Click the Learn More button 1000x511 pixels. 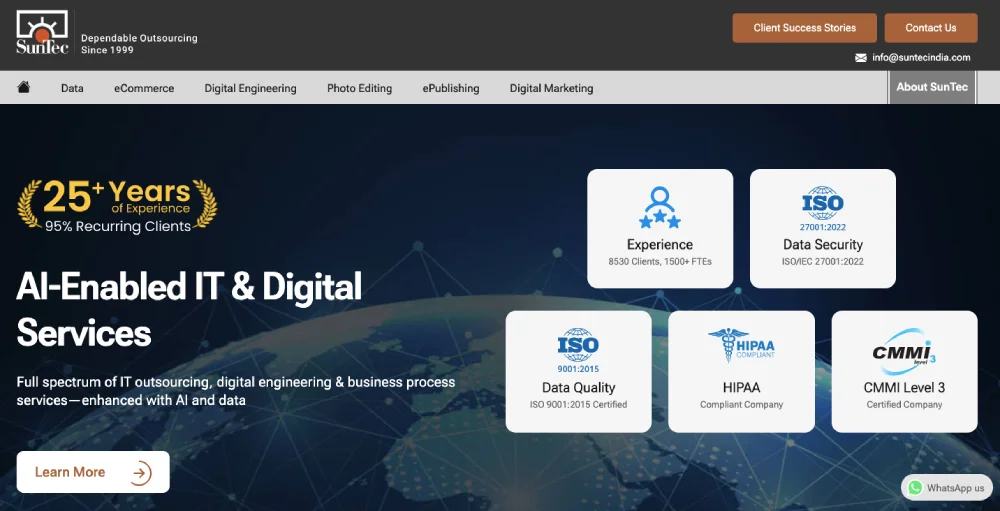[x=93, y=472]
